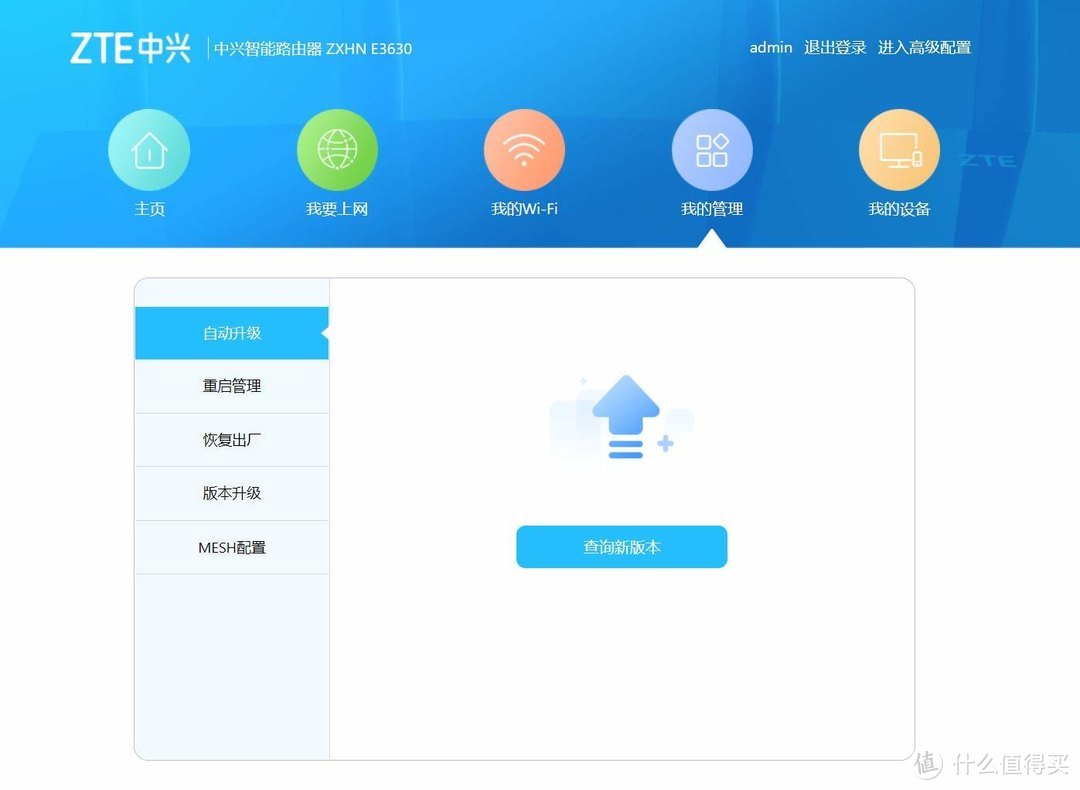1080x790 pixels.
Task: Open the 我的Wi-Fi wireless icon
Action: click(524, 148)
